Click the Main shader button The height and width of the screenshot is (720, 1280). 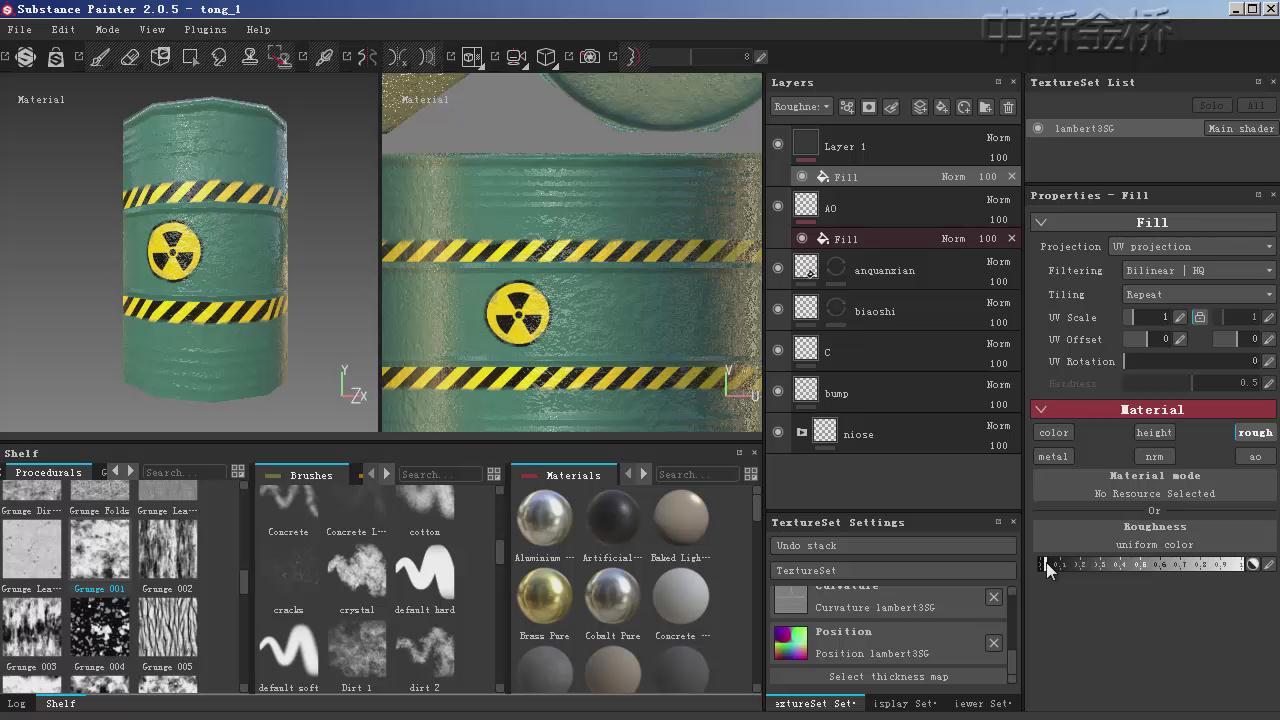coord(1241,128)
